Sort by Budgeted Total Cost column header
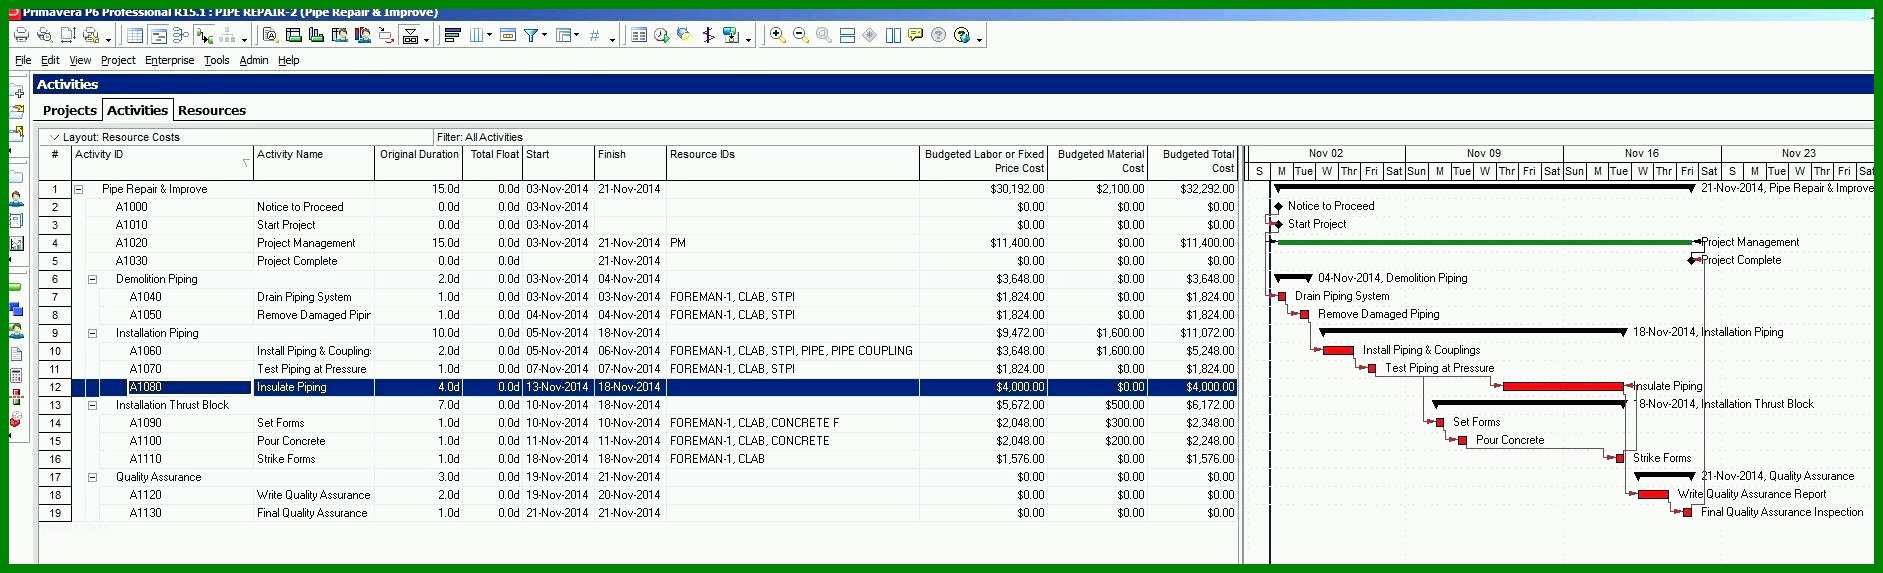This screenshot has width=1883, height=573. [x=1193, y=162]
